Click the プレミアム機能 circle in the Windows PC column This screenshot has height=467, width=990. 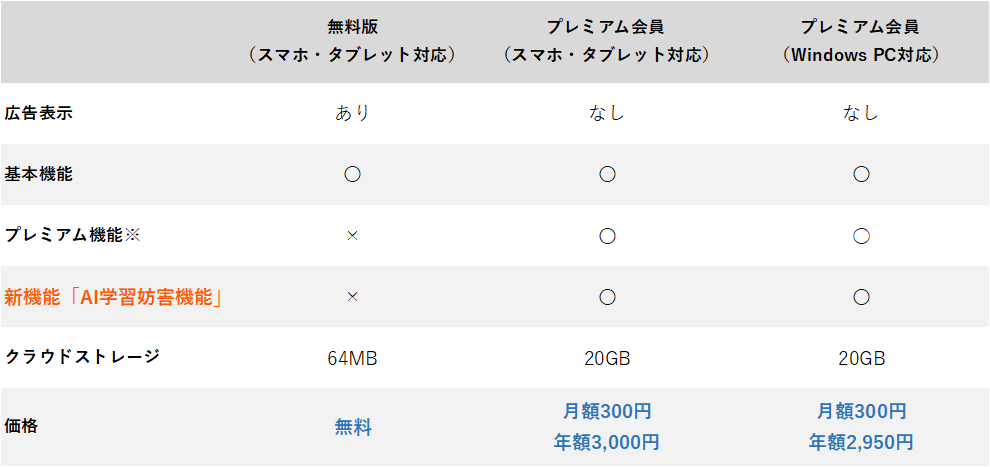[861, 236]
